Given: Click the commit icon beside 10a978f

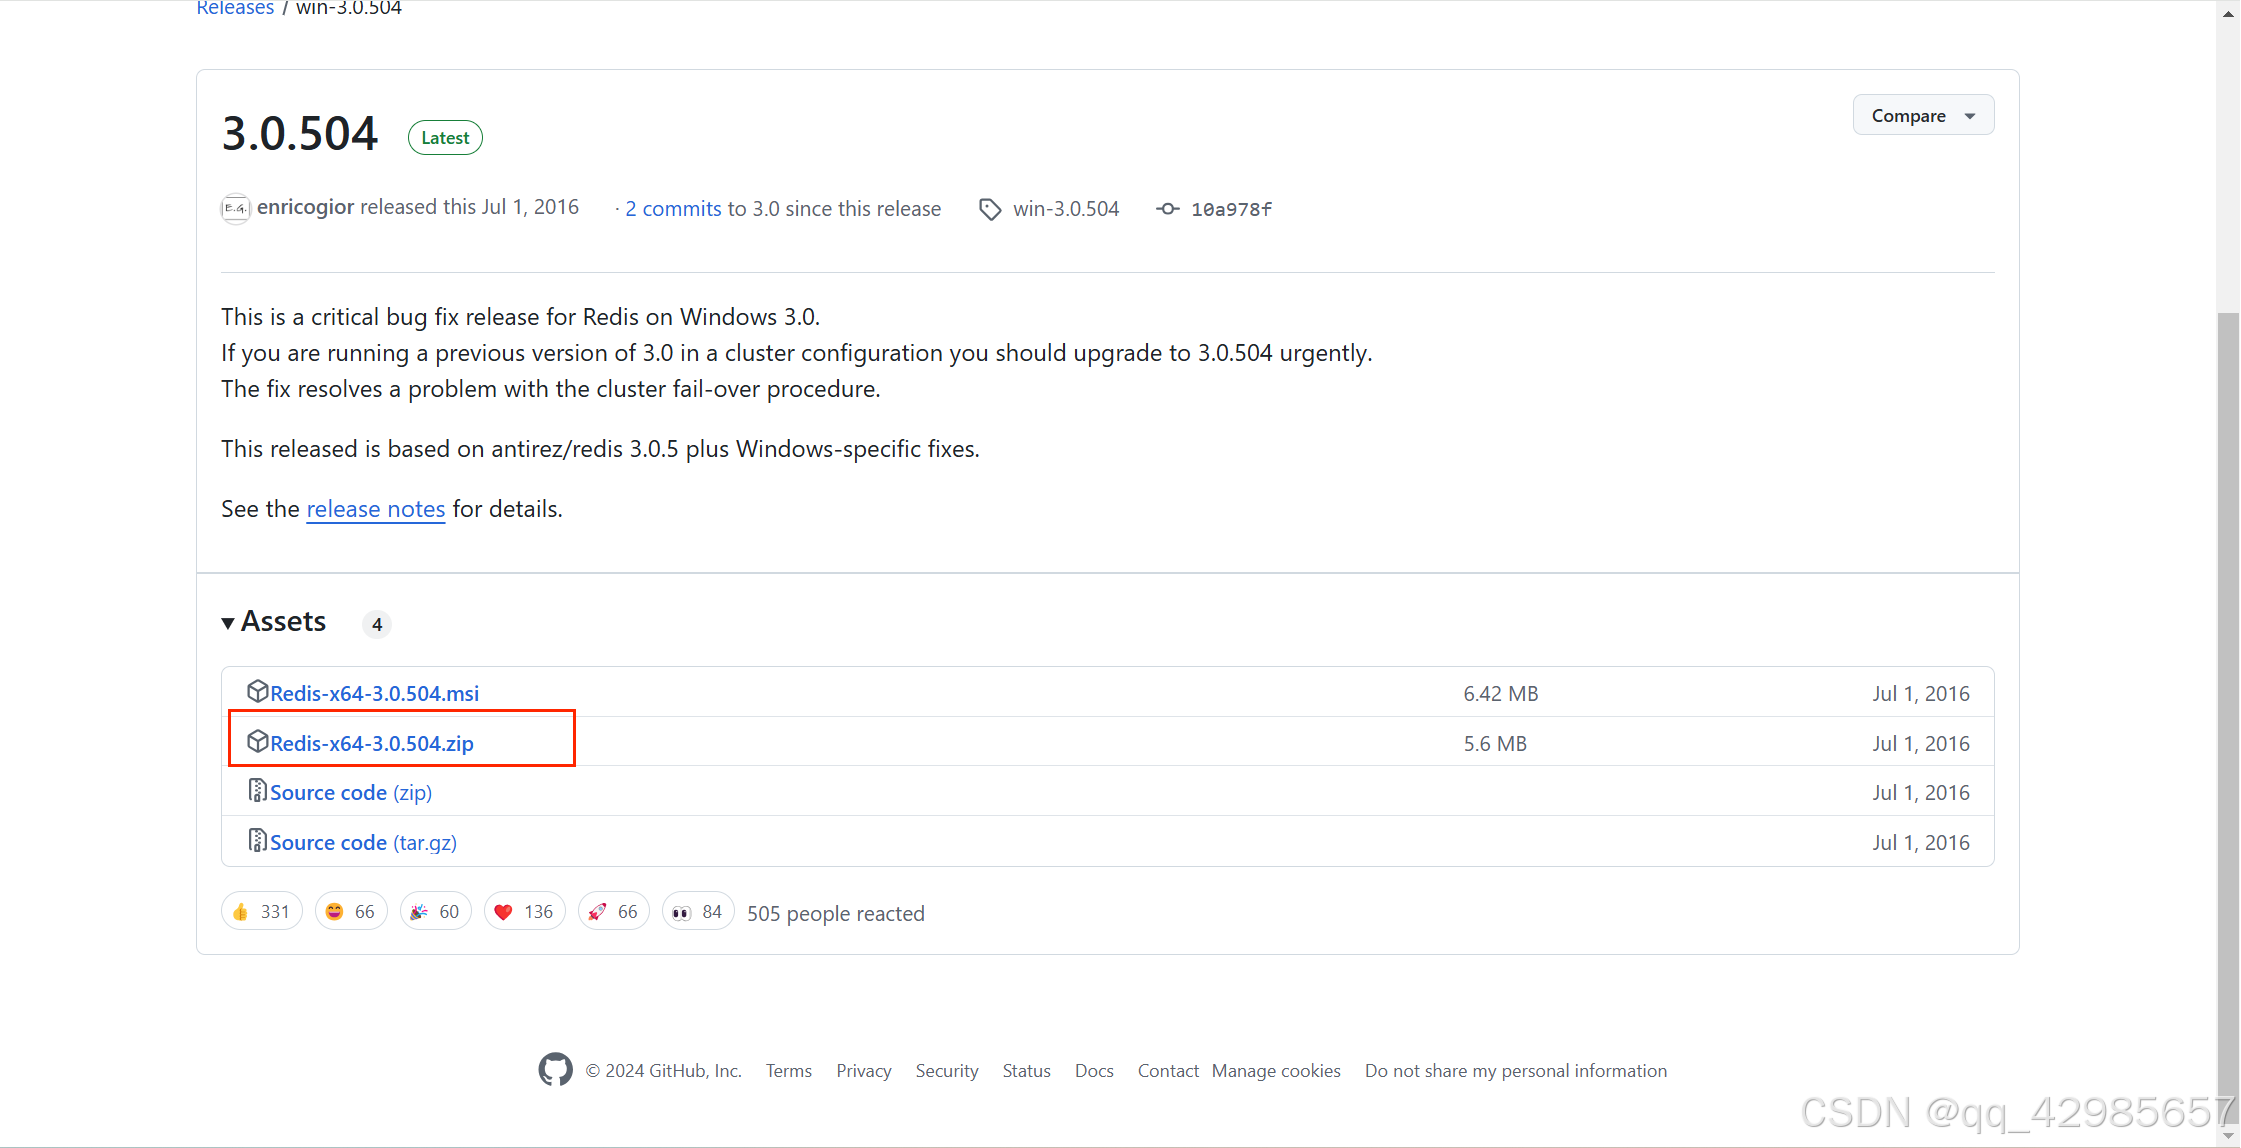Looking at the screenshot, I should [1167, 209].
